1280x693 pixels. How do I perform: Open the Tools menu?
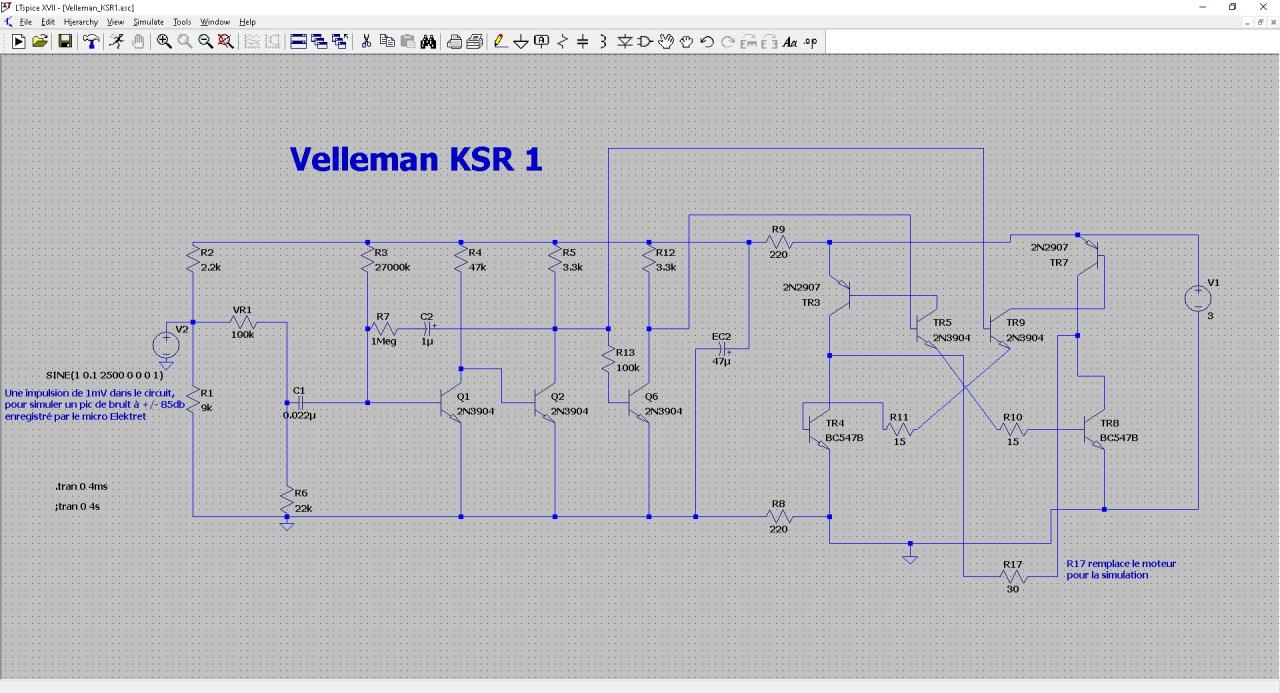coord(182,21)
